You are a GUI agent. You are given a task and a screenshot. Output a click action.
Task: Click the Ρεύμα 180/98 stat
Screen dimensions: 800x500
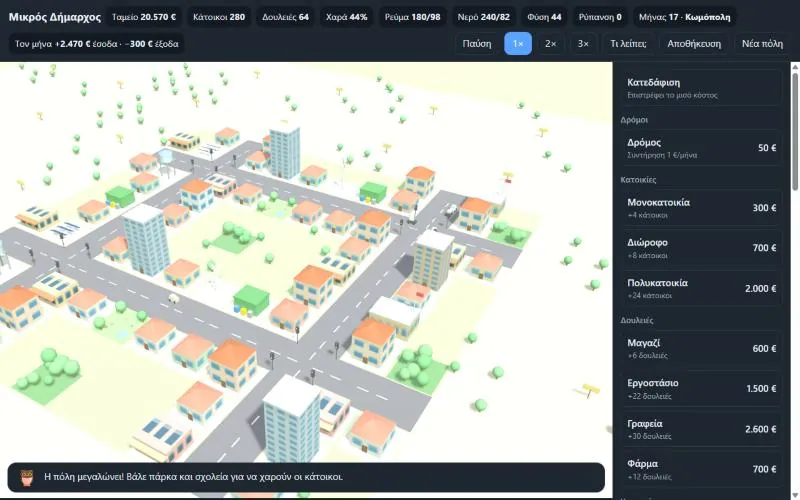(x=412, y=17)
